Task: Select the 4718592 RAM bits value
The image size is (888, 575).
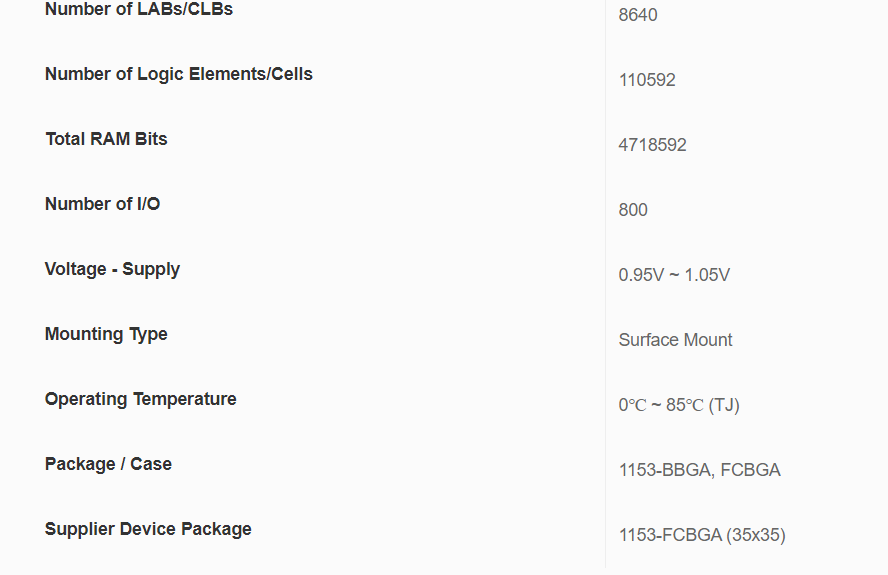Action: pos(652,145)
